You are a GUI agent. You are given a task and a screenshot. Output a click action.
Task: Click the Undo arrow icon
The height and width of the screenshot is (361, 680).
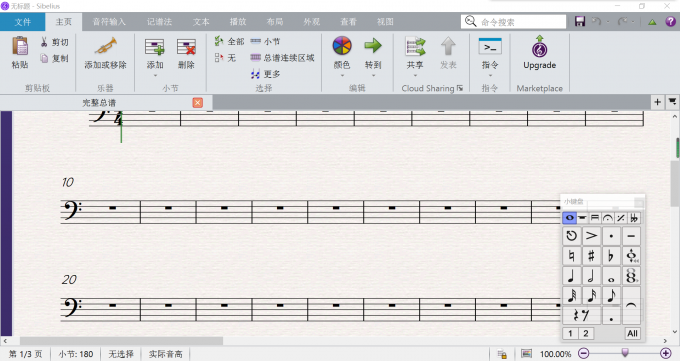[x=597, y=21]
